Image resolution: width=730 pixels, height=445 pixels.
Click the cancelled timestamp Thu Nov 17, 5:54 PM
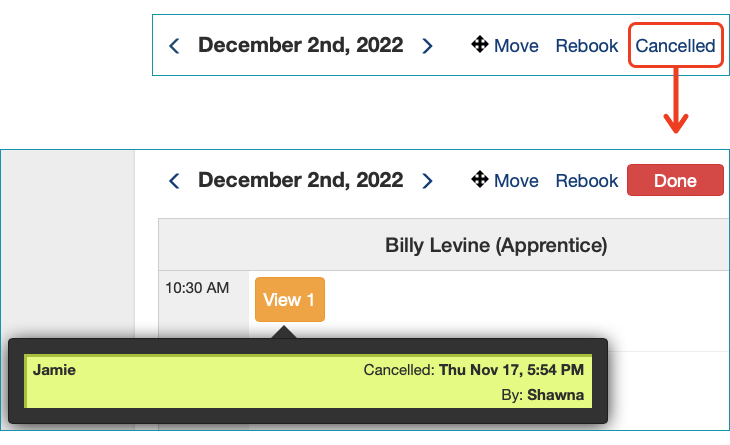(x=511, y=370)
